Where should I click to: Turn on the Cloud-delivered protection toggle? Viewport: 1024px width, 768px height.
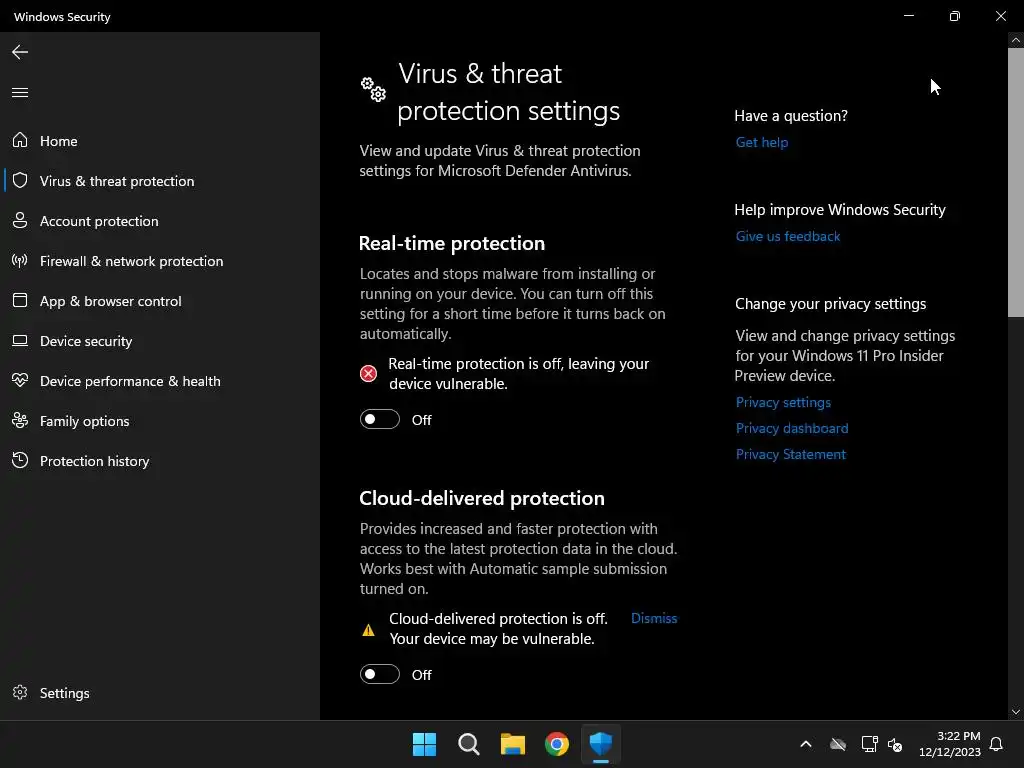(x=379, y=674)
